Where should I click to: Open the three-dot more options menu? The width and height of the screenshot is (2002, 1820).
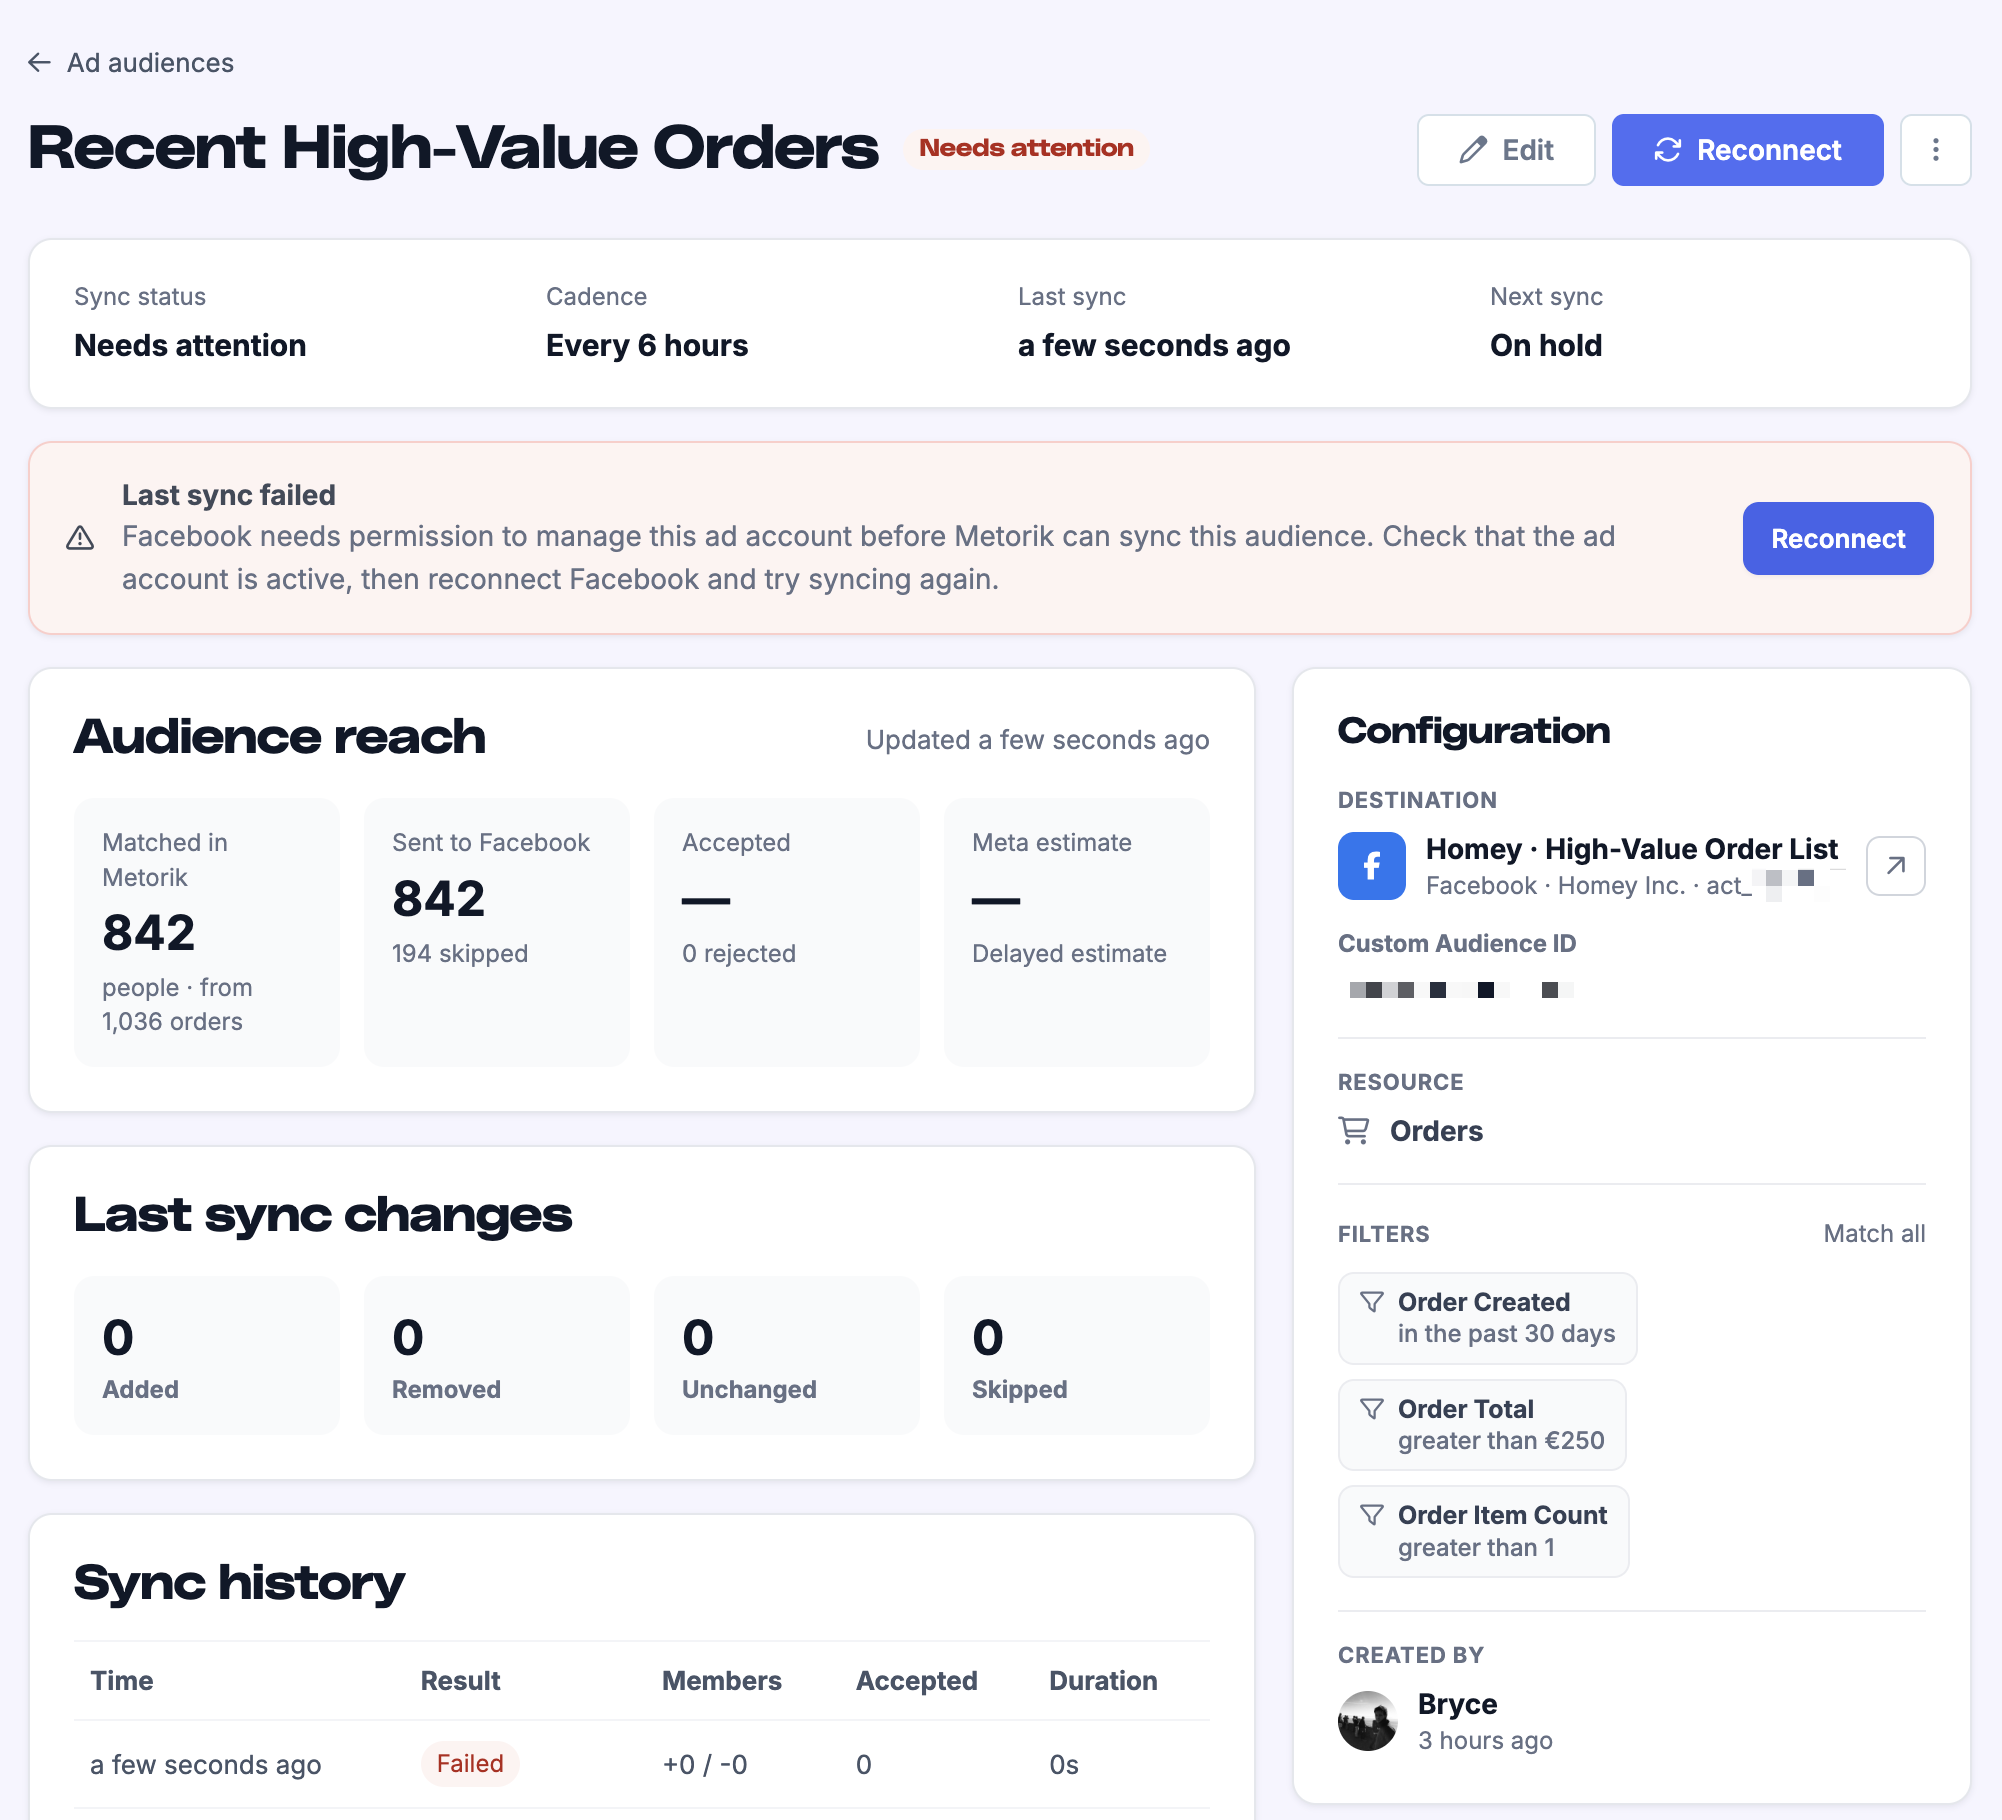[1935, 150]
